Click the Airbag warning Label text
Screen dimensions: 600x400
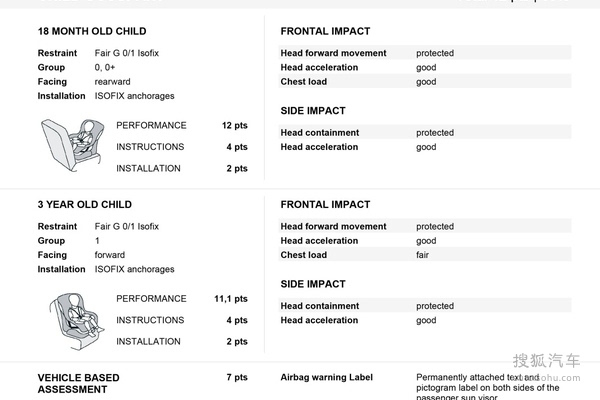(x=327, y=378)
